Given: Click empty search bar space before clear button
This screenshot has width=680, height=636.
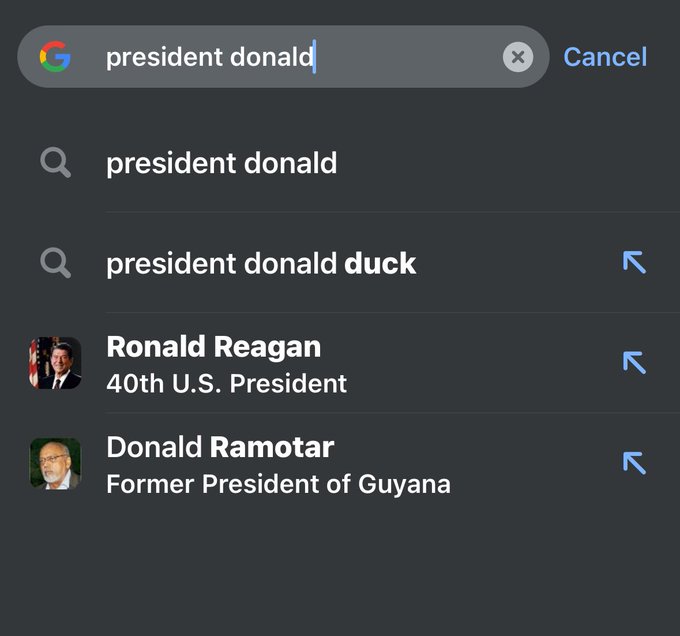Looking at the screenshot, I should [x=408, y=57].
